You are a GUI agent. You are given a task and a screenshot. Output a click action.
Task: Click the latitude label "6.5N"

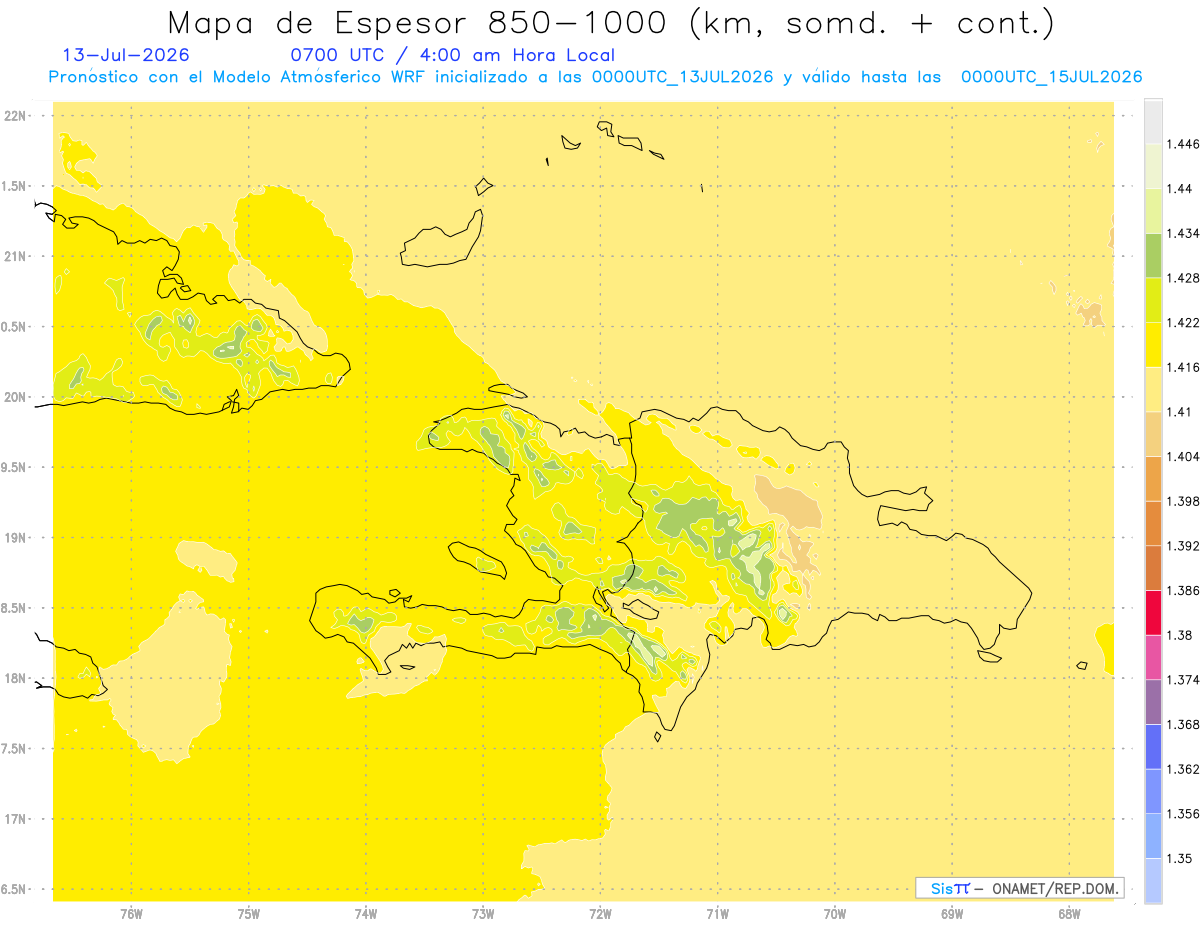click(14, 889)
